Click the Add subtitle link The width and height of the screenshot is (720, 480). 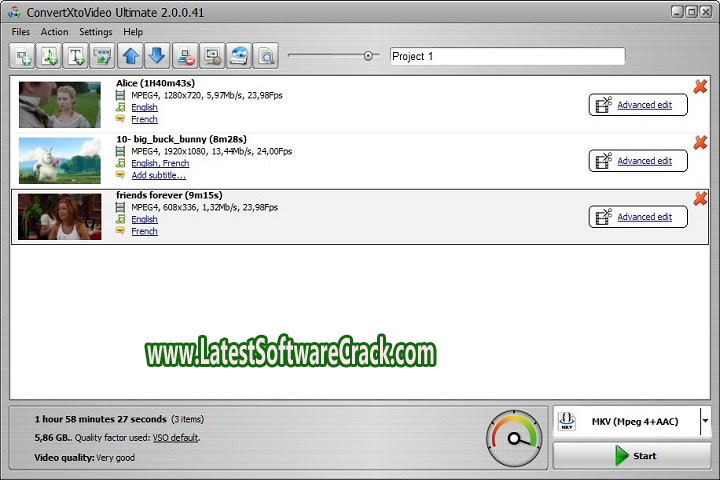158,175
